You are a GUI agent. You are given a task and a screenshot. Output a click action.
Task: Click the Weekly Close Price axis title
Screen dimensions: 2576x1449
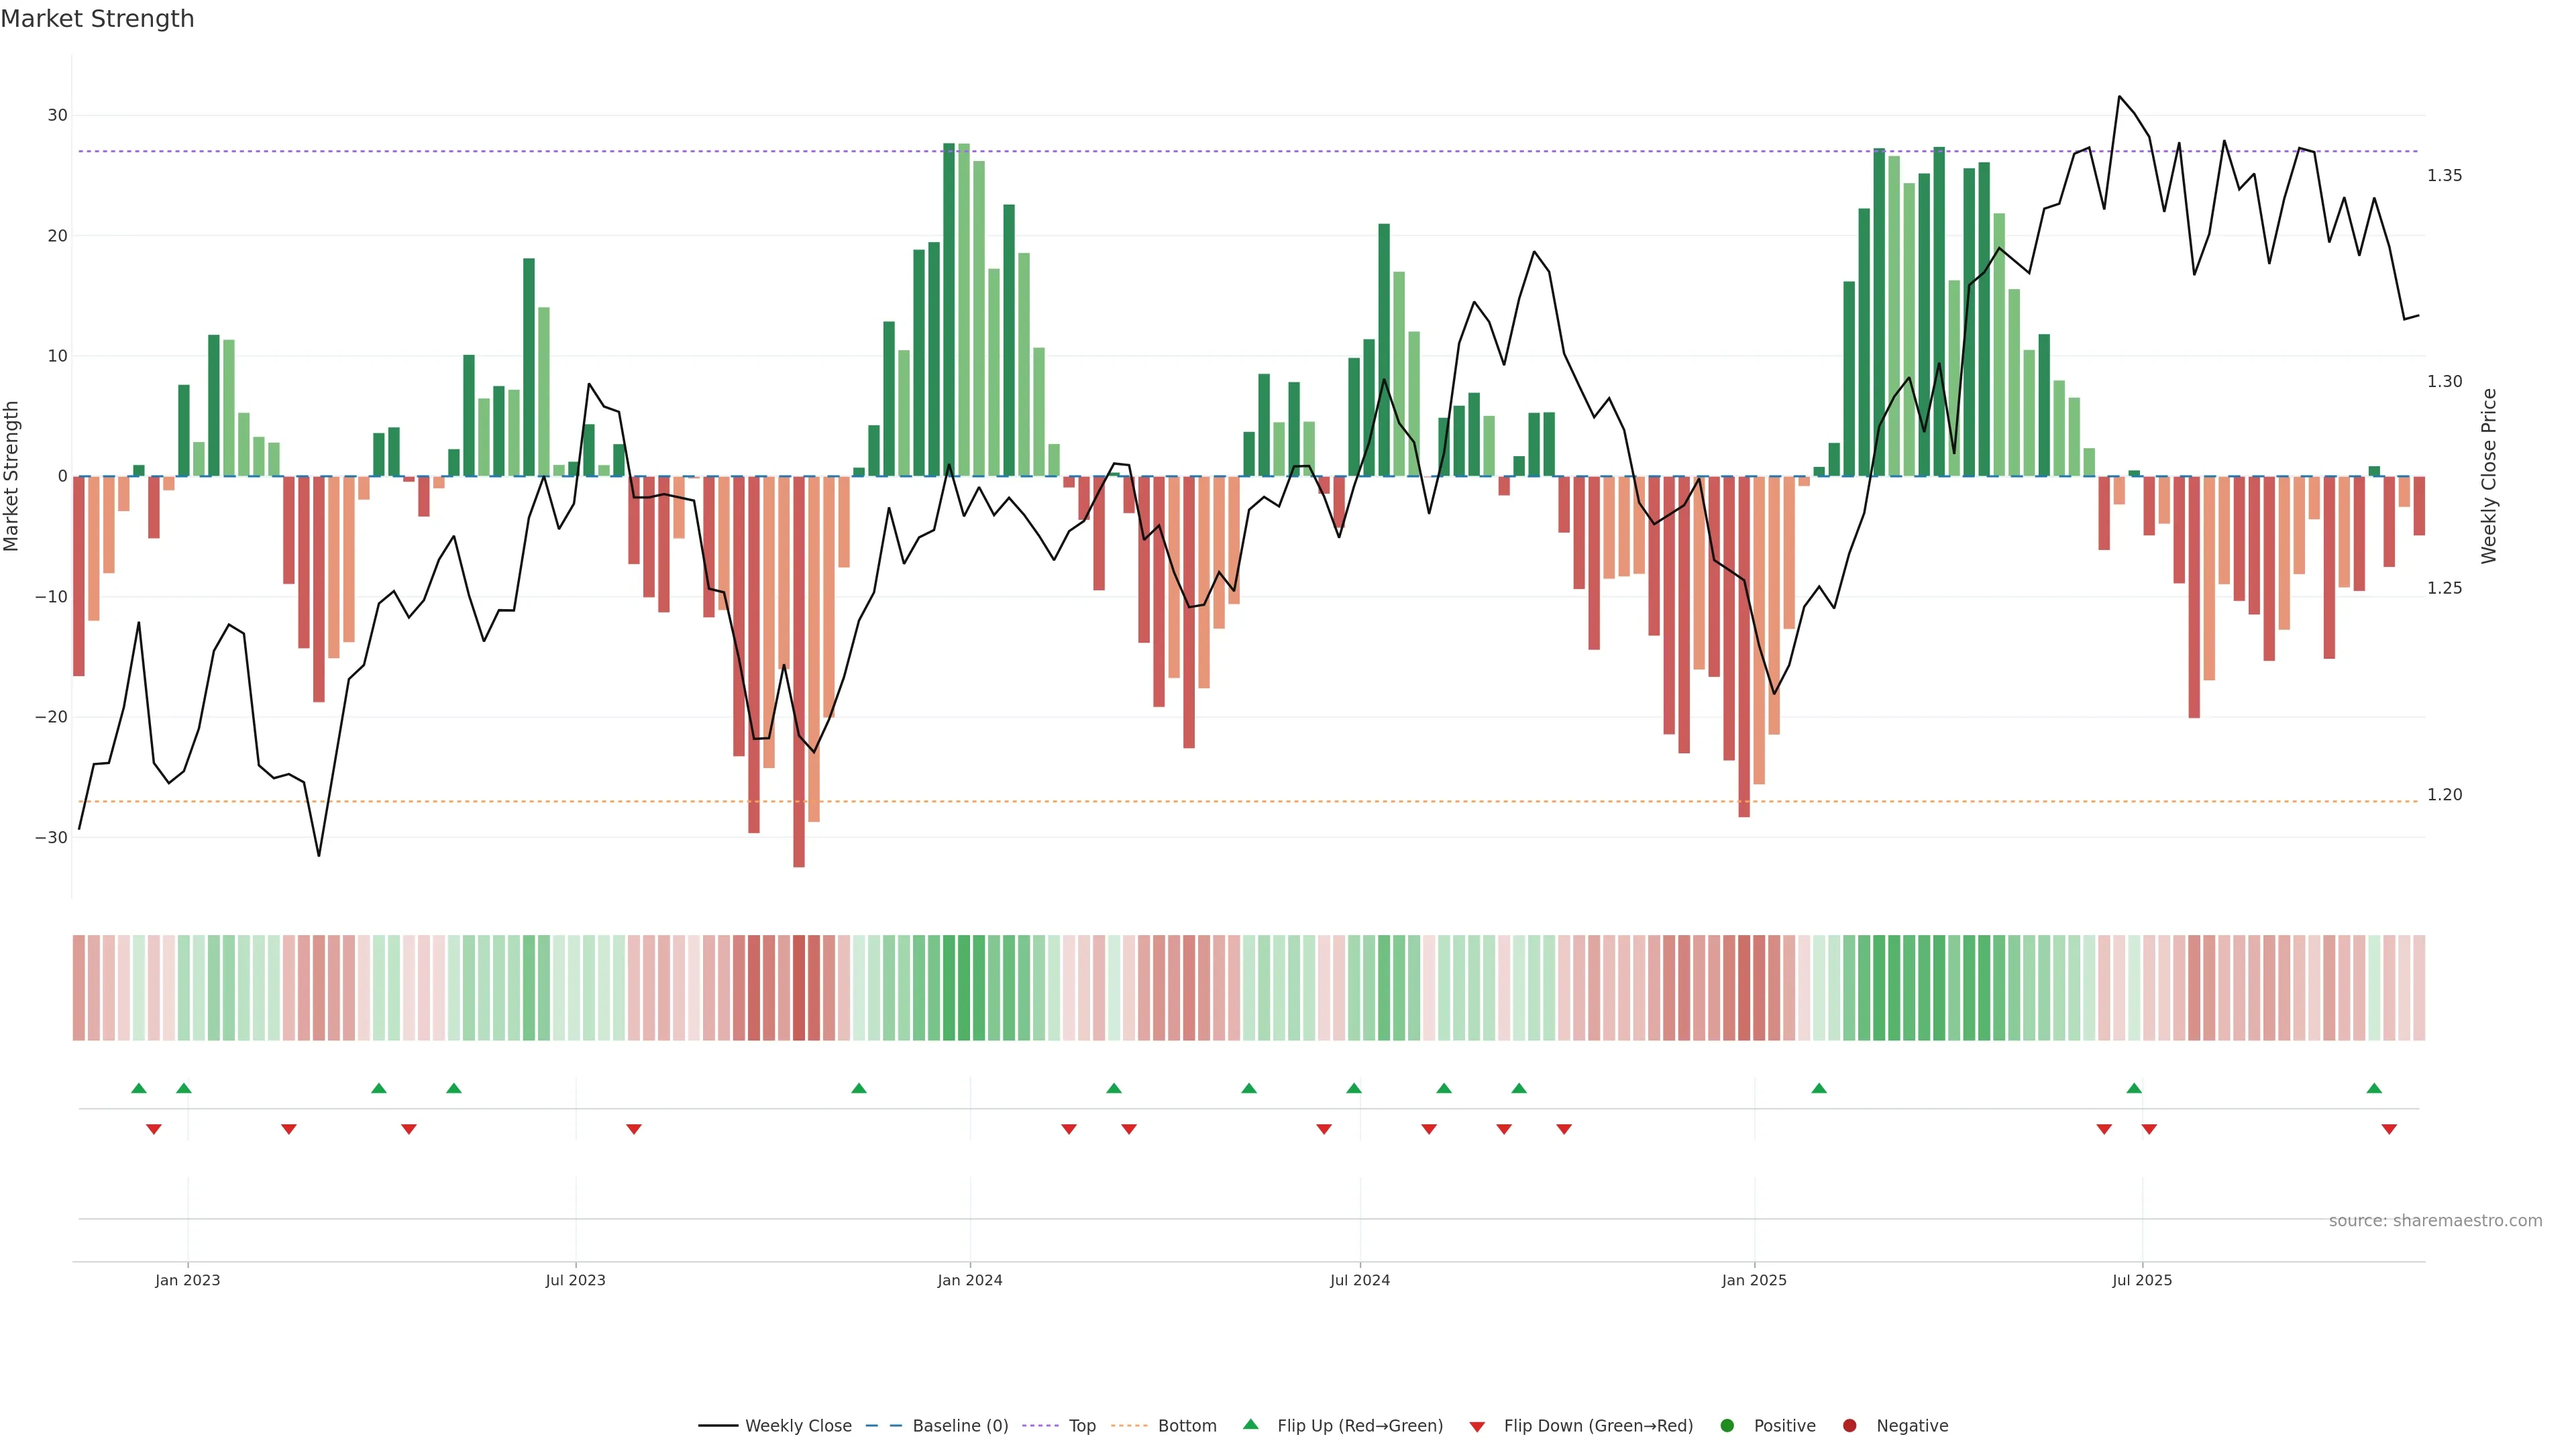pos(2489,476)
